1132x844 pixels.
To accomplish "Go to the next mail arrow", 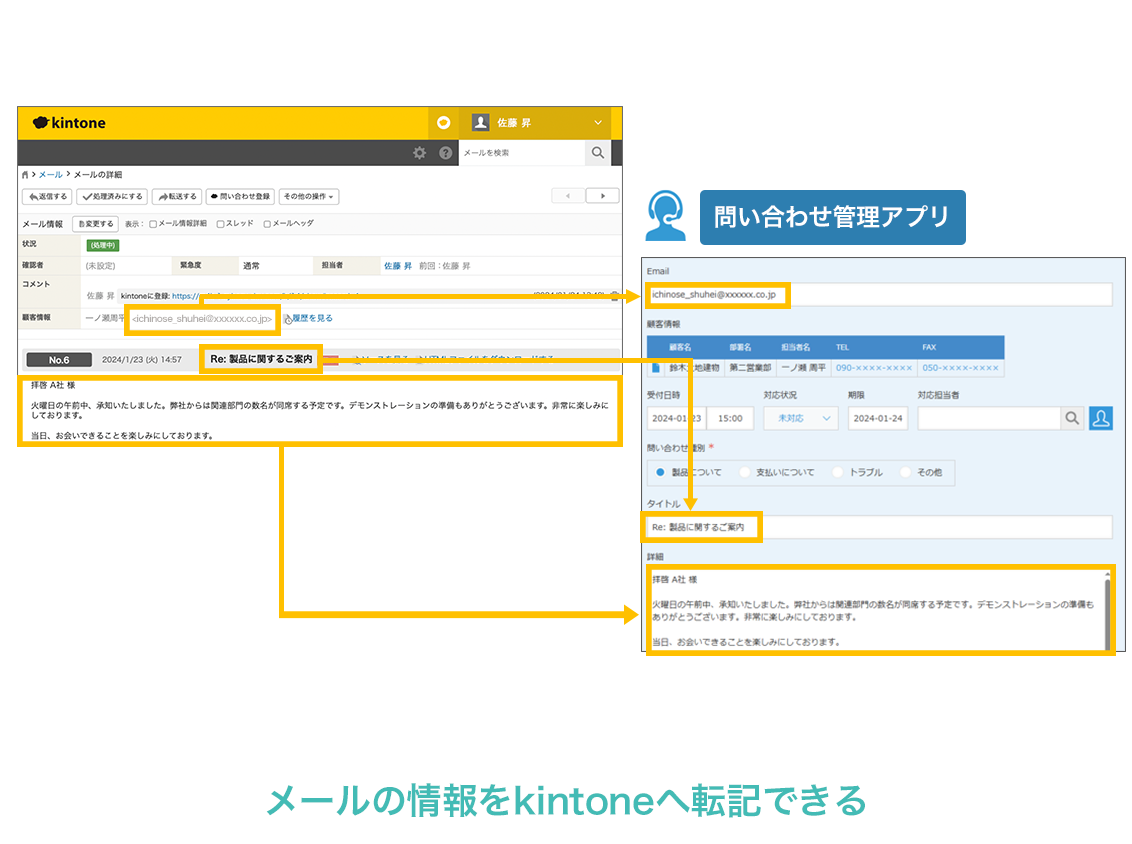I will [x=602, y=196].
